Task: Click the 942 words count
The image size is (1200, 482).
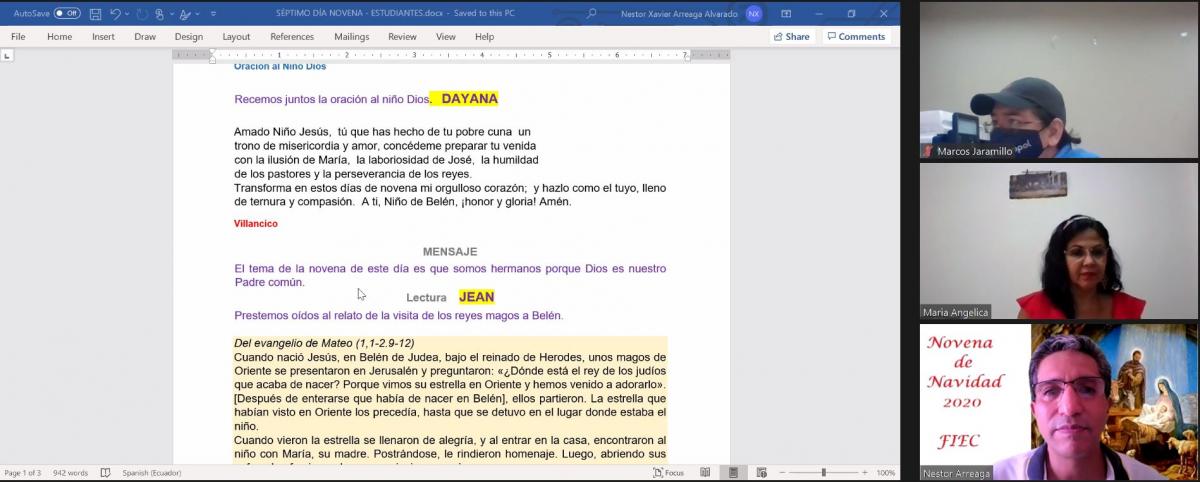Action: pyautogui.click(x=70, y=473)
